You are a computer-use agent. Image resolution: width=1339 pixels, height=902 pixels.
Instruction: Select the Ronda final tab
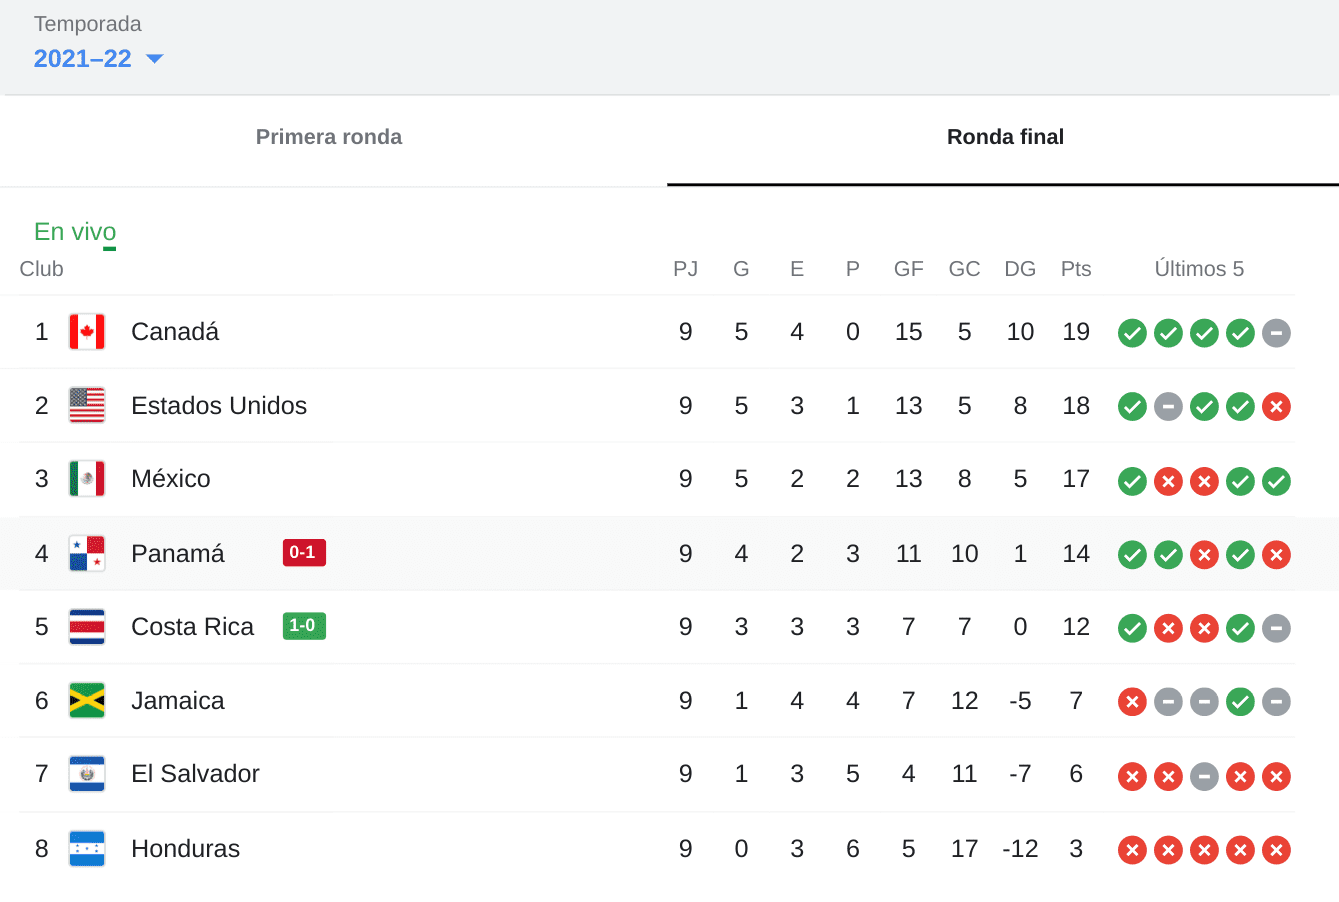point(1004,137)
